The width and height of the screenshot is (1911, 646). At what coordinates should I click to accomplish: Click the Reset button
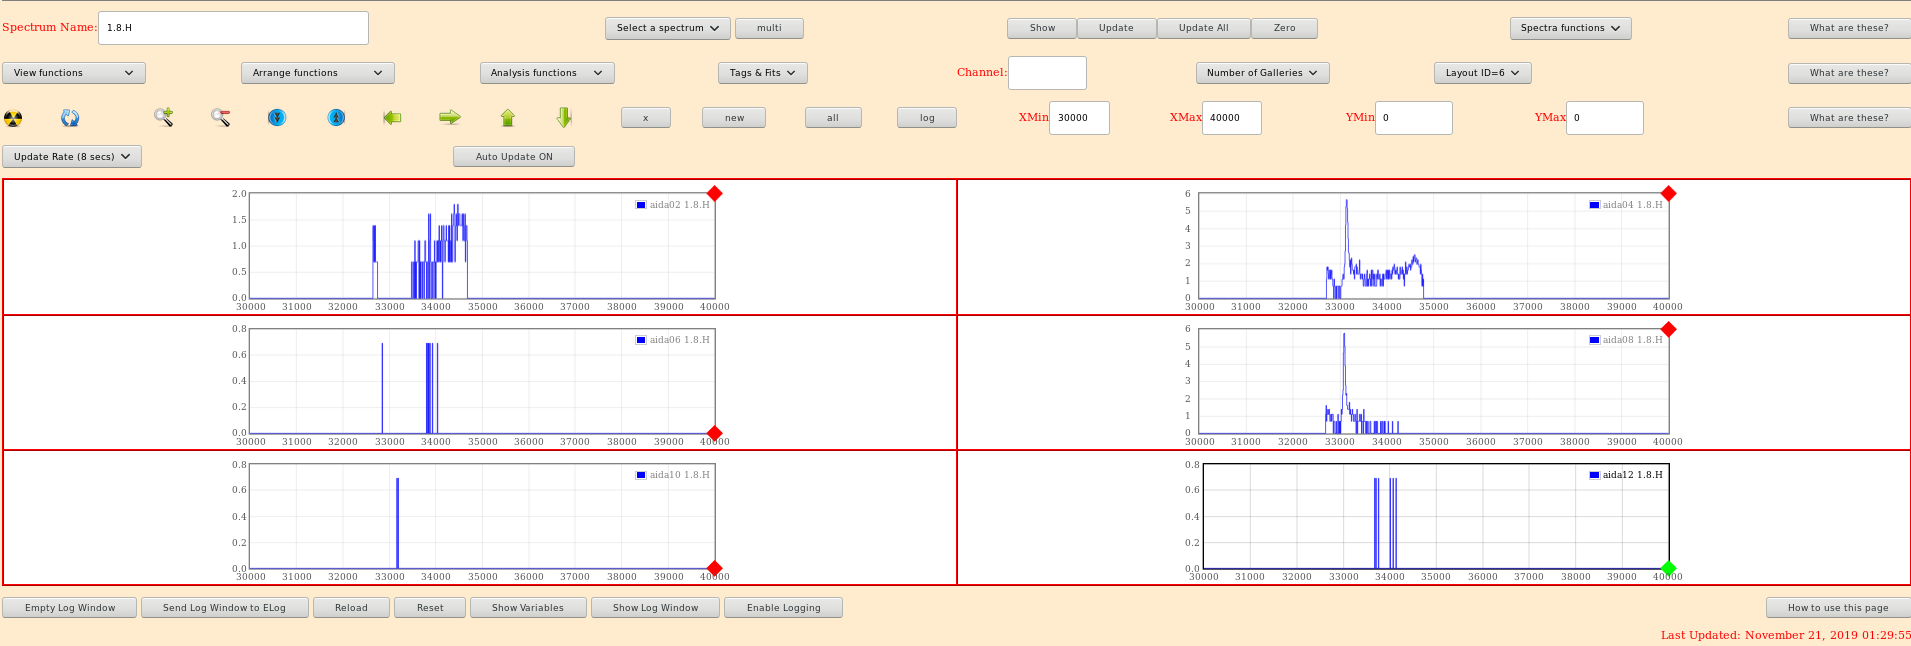click(x=430, y=608)
